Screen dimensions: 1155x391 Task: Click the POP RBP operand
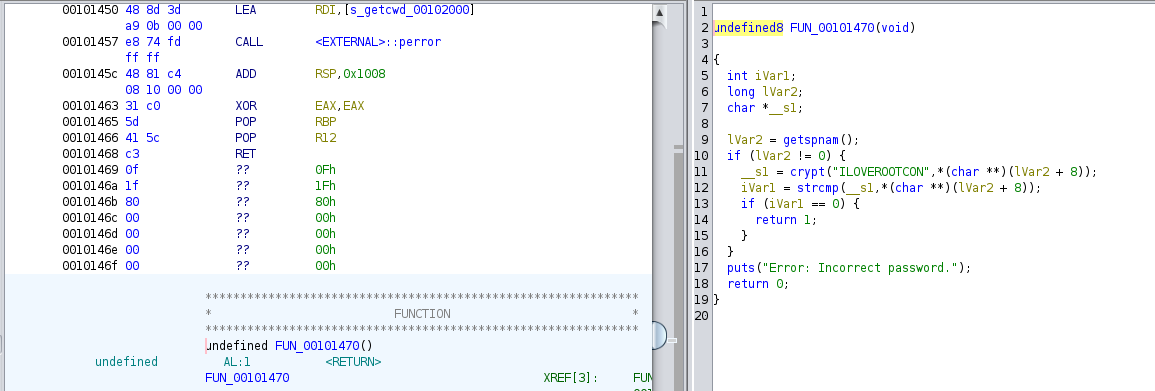325,122
